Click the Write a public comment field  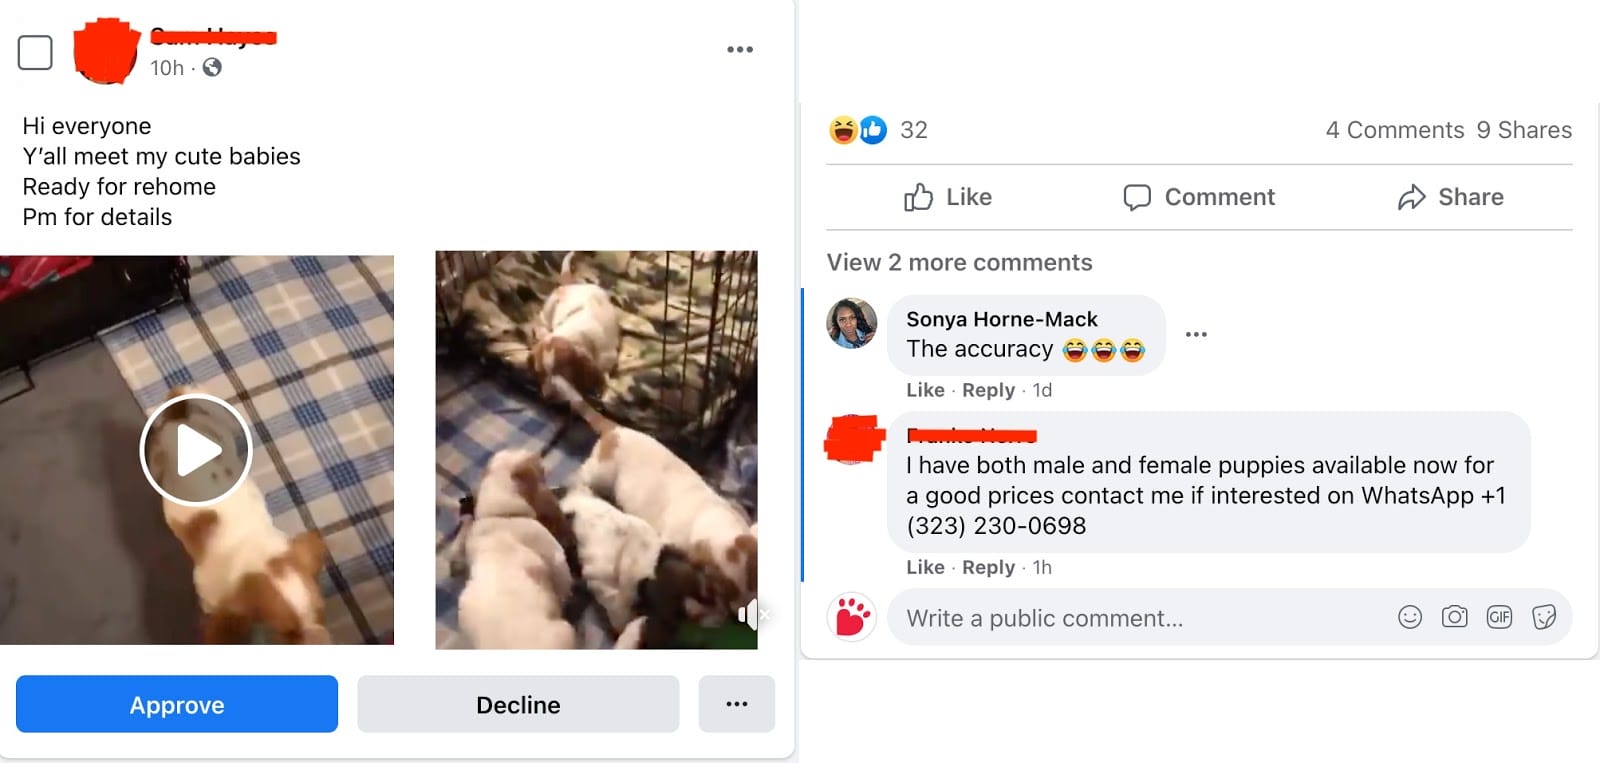(x=1100, y=618)
